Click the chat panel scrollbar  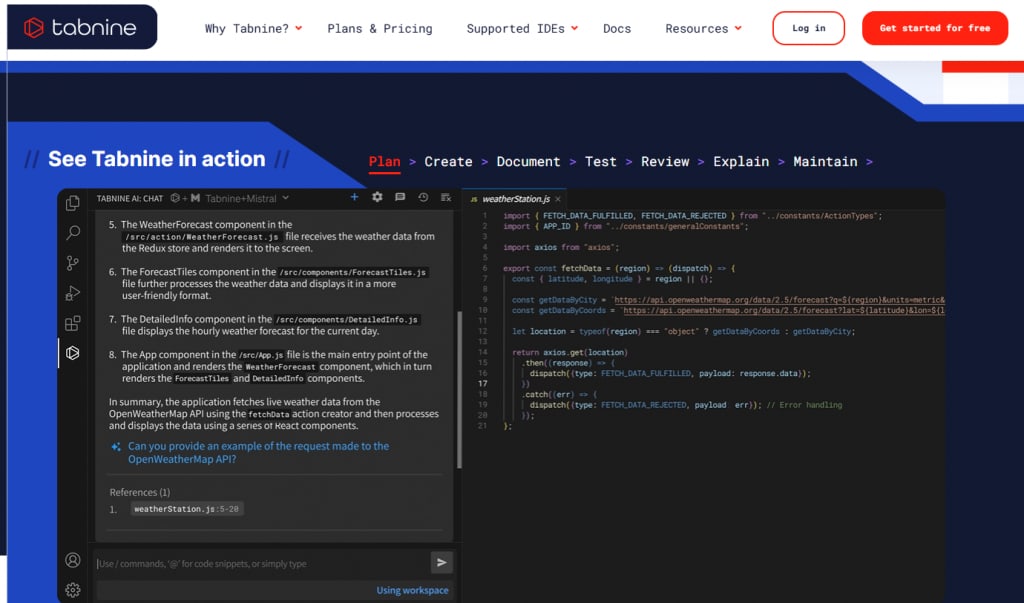pyautogui.click(x=459, y=389)
